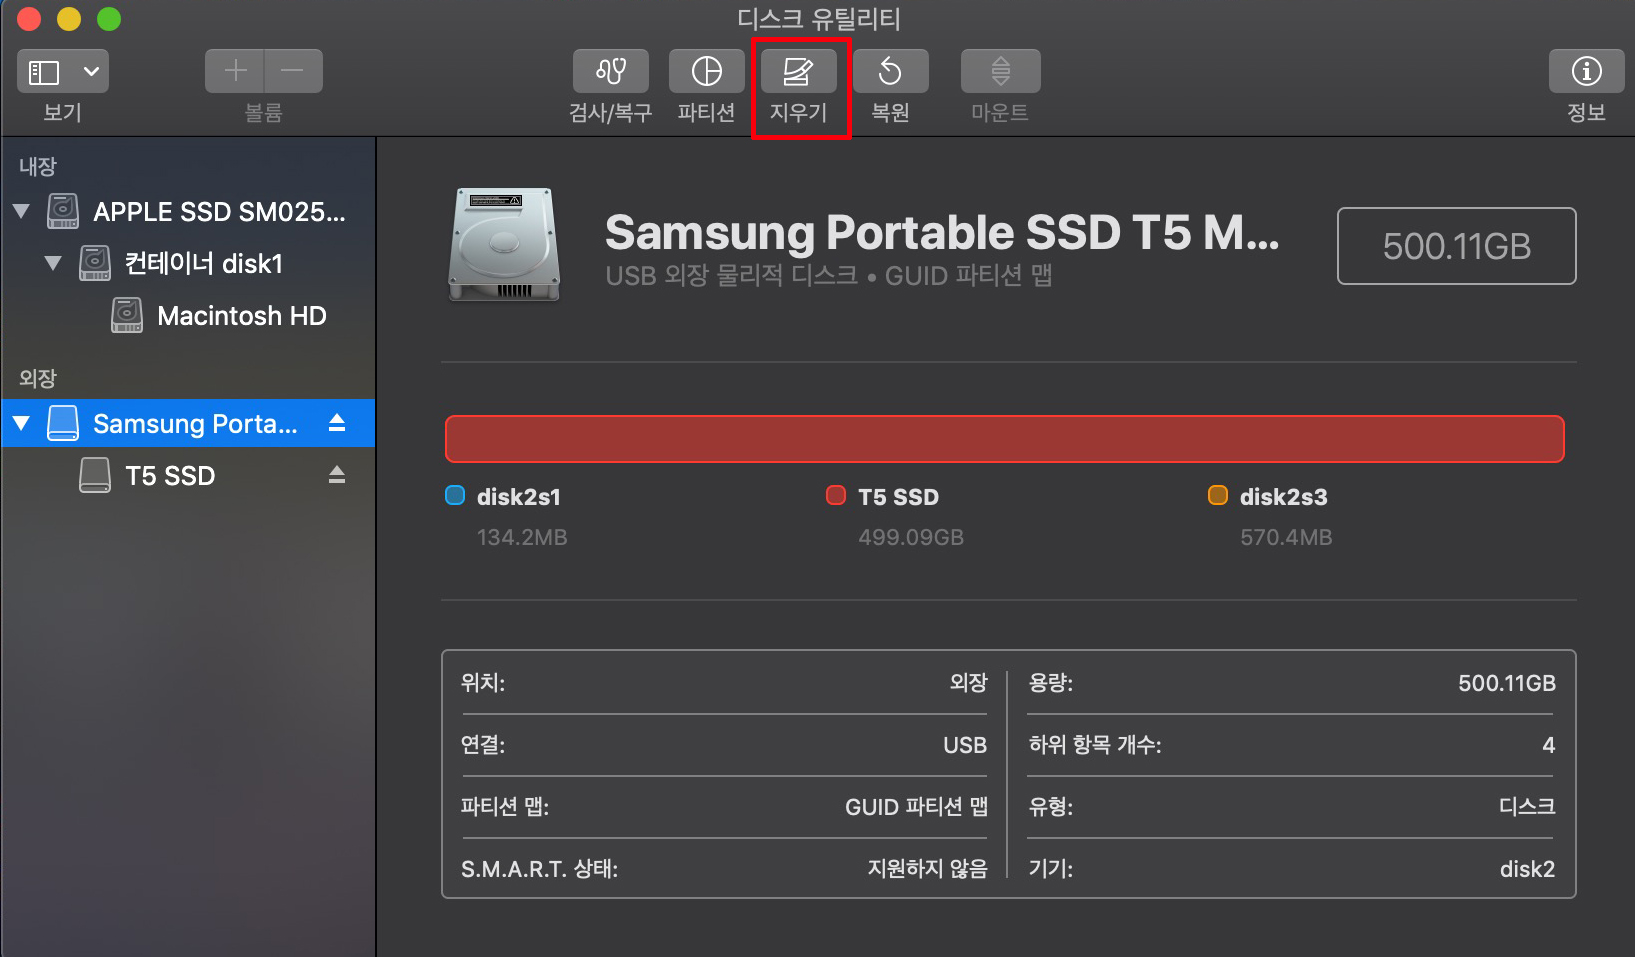Eject the Samsung Porta... disk

(337, 423)
